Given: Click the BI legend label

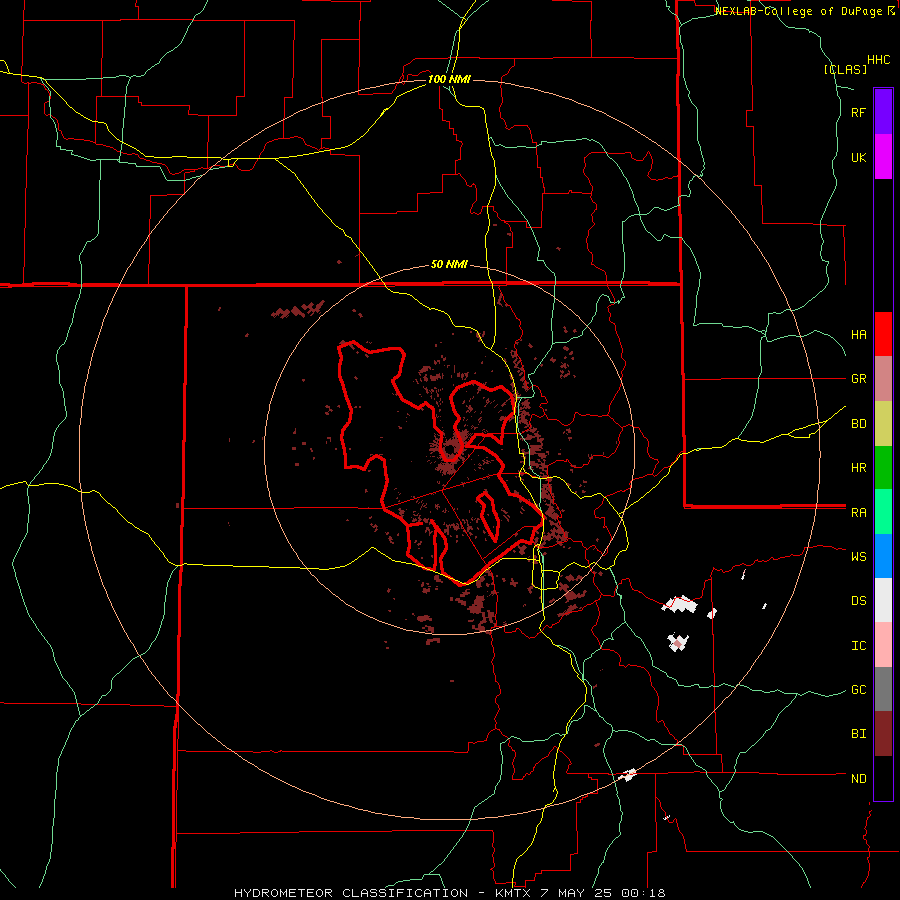Looking at the screenshot, I should (x=859, y=734).
